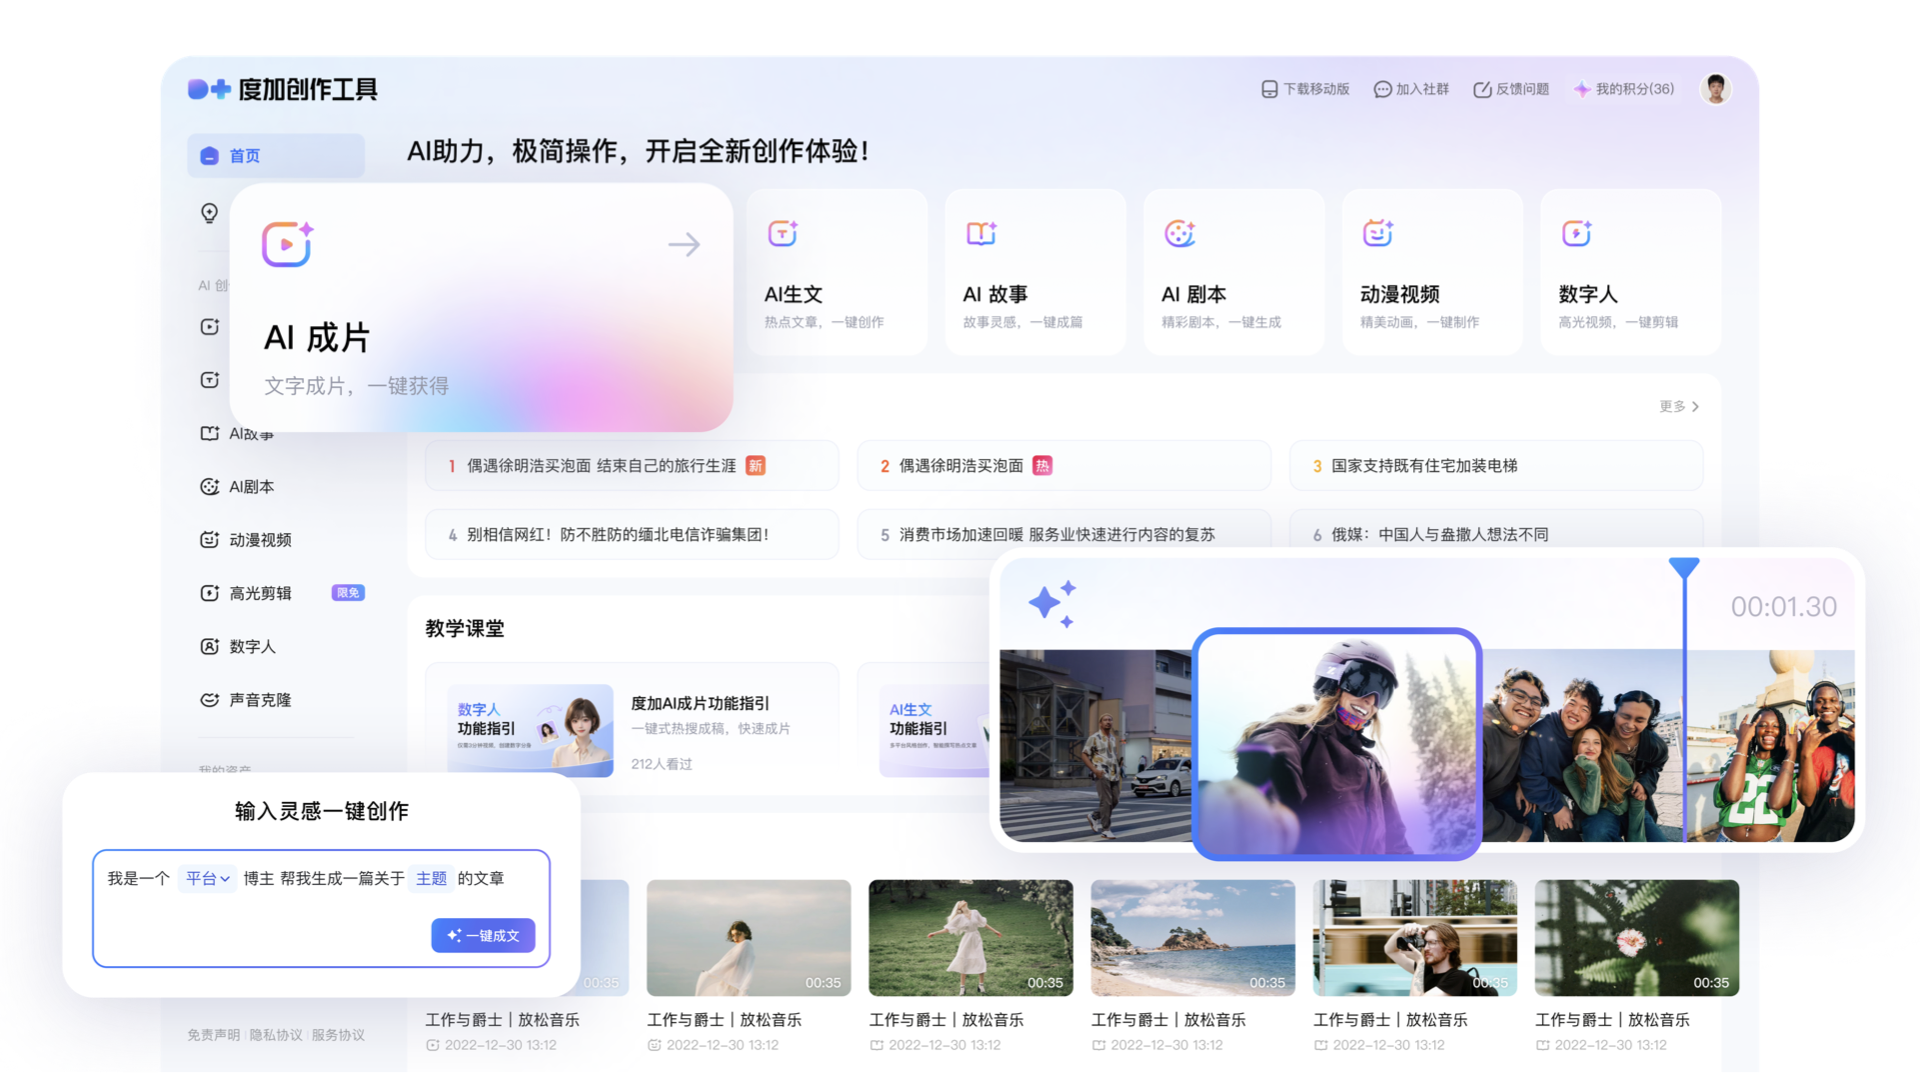Click the sparkle AI icon above timeline
Viewport: 1920px width, 1080px height.
point(1052,603)
